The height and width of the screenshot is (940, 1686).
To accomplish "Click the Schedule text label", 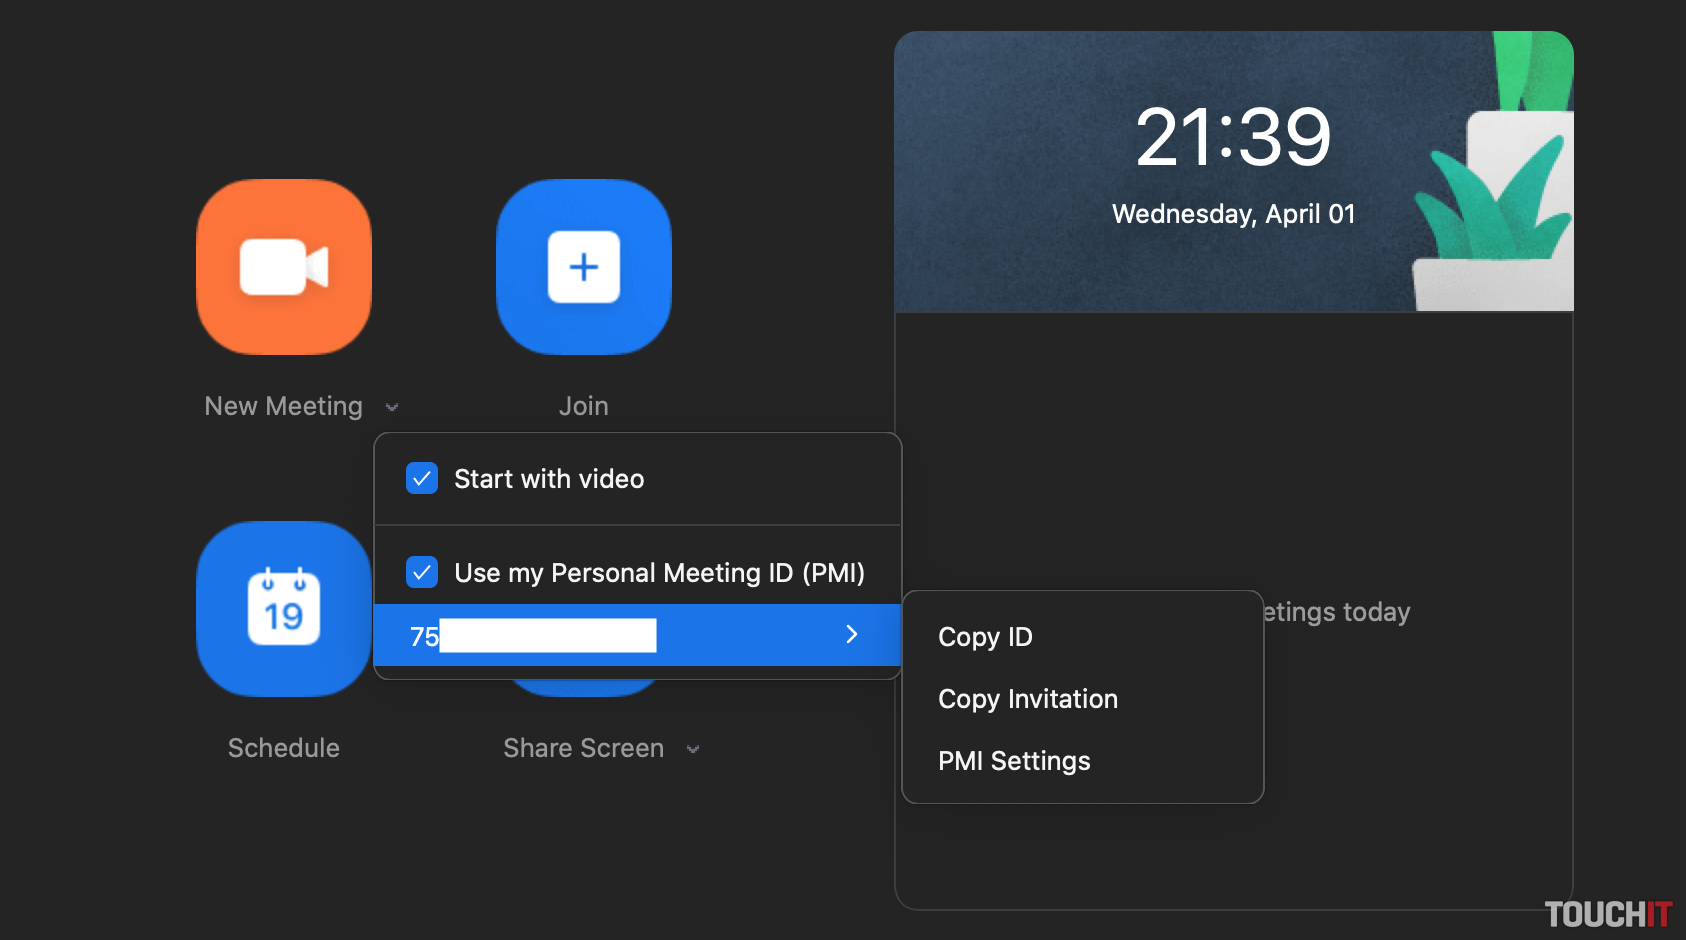I will (283, 748).
